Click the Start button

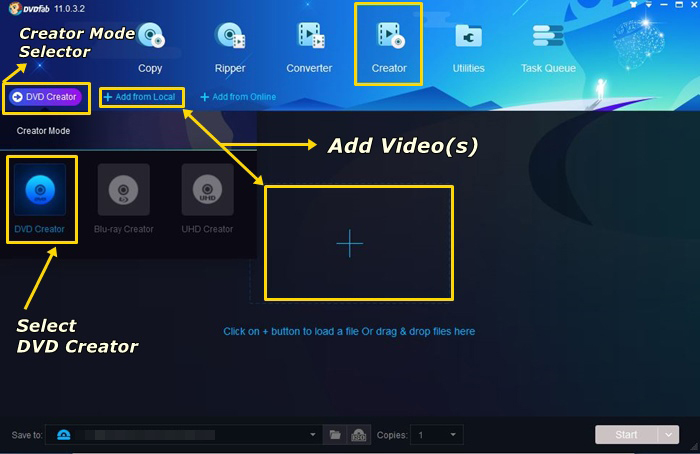pos(626,435)
